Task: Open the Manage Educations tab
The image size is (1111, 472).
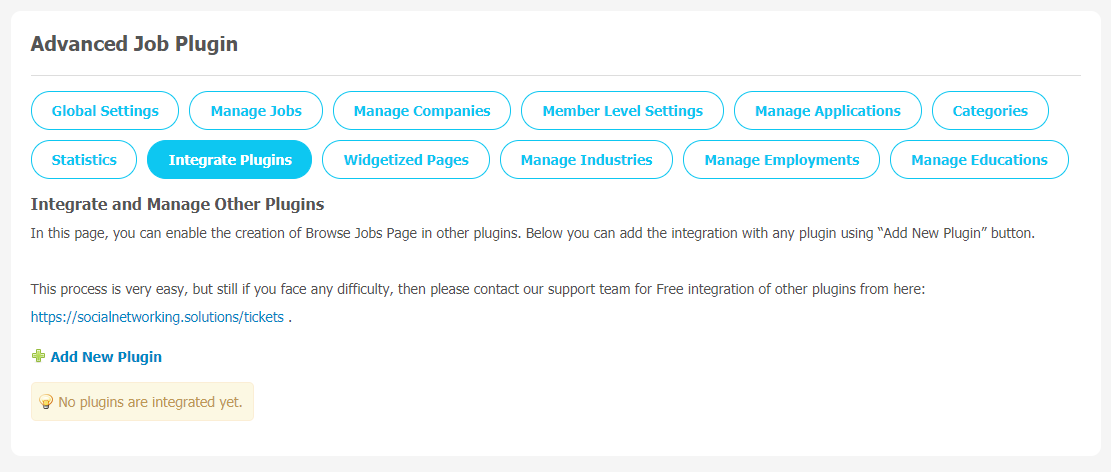Action: (979, 159)
